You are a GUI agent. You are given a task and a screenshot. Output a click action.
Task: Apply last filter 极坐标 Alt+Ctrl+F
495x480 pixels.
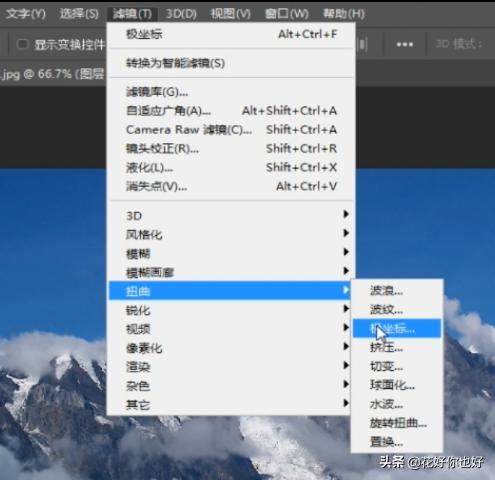pos(232,34)
